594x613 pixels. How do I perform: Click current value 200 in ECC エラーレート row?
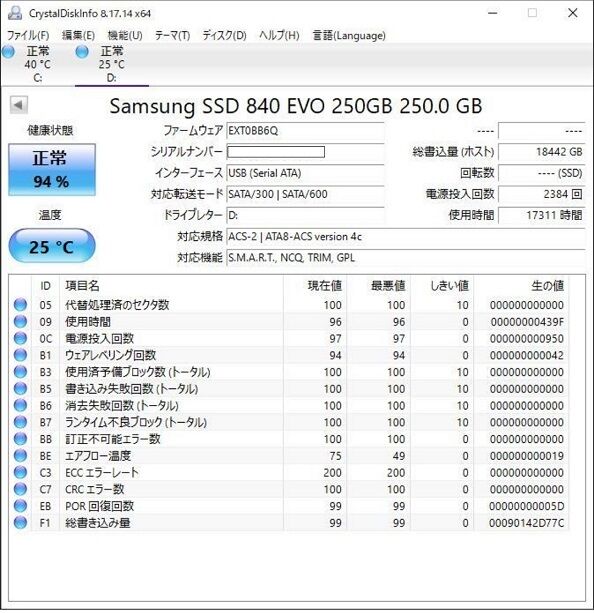(332, 473)
